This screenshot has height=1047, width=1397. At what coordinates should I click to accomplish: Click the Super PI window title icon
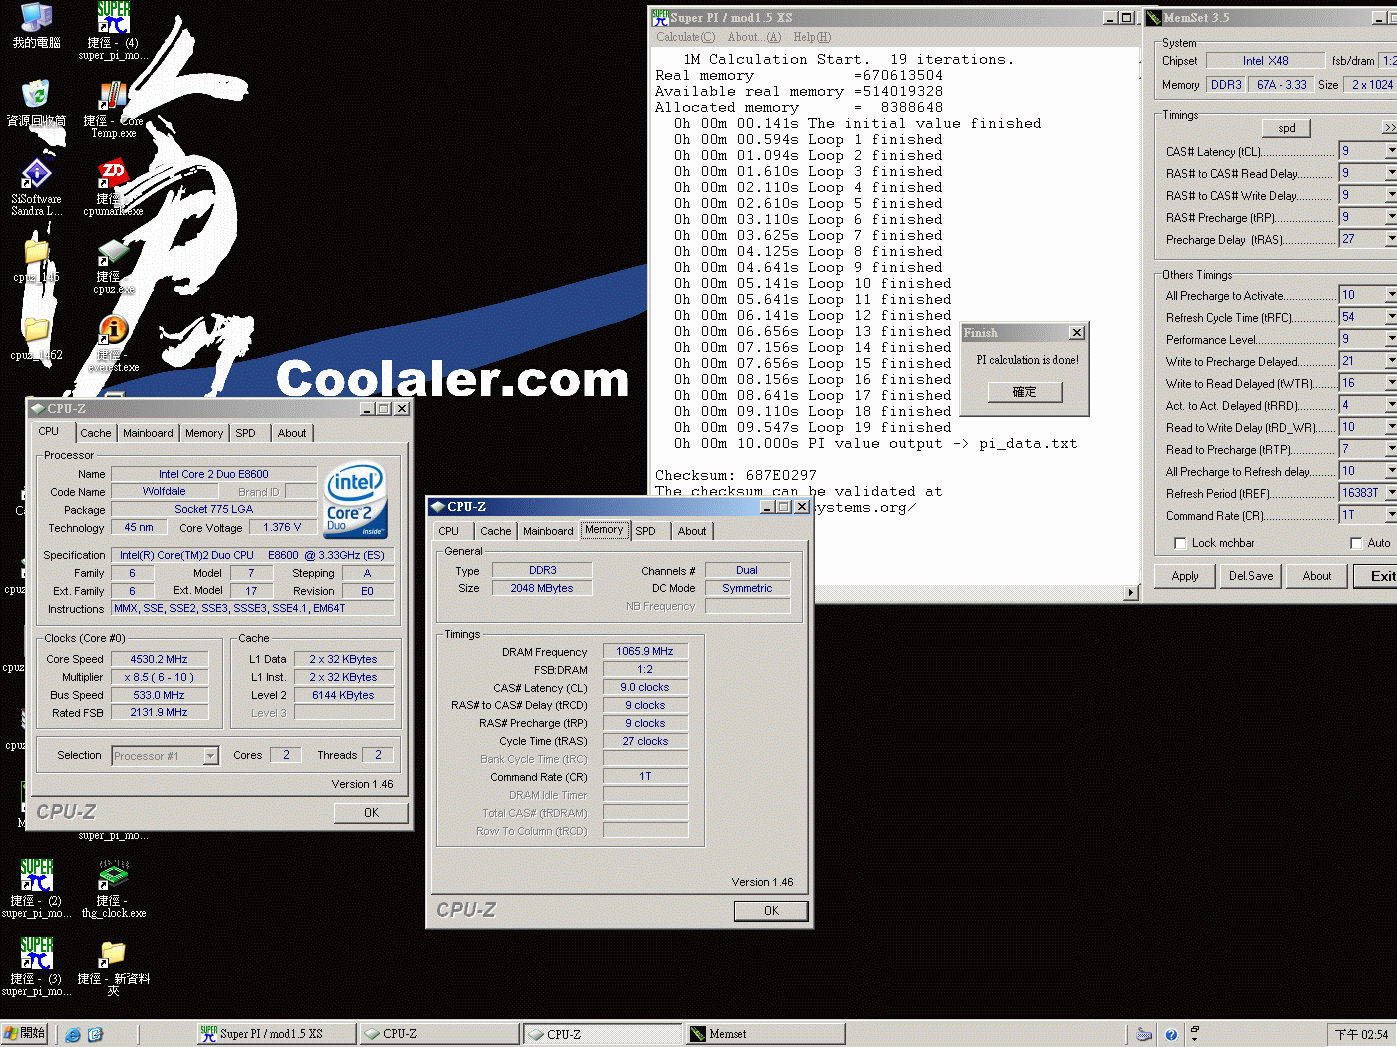point(660,17)
